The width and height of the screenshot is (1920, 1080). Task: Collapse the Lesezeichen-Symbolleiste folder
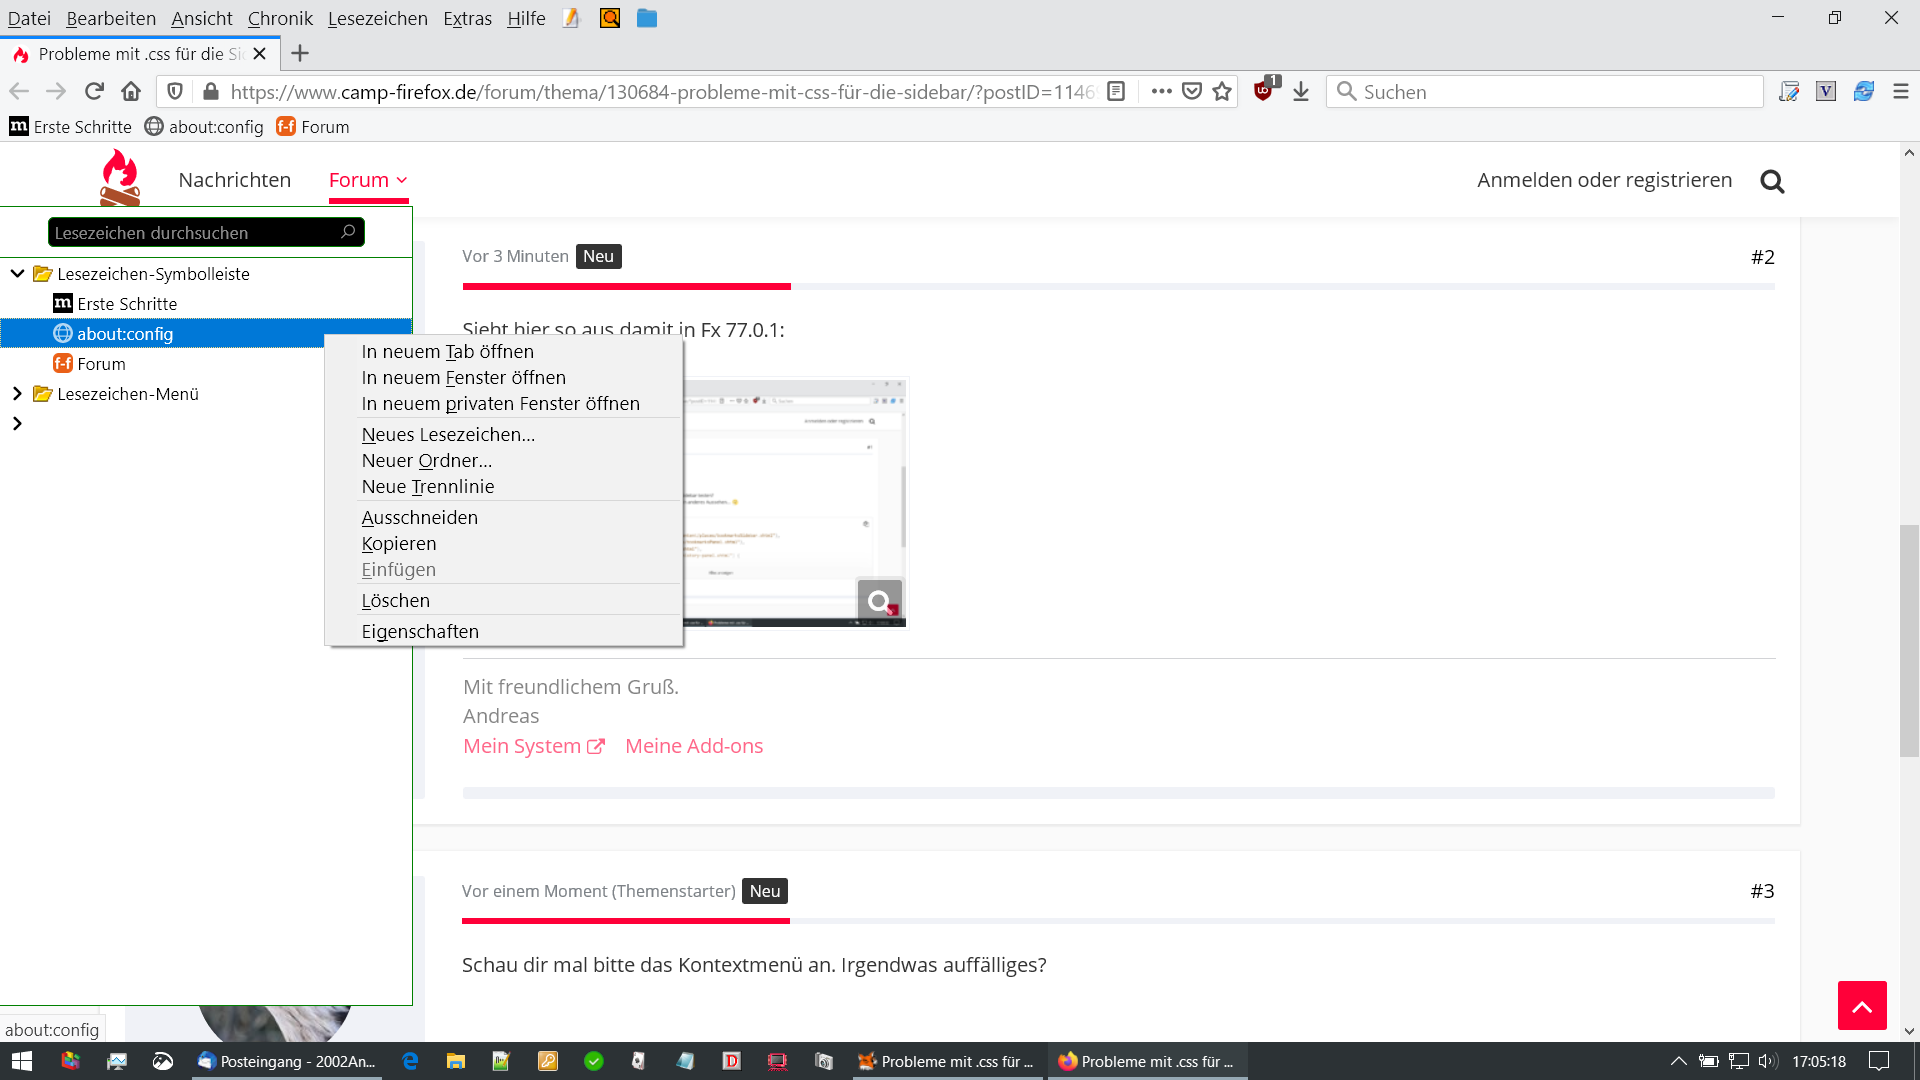pyautogui.click(x=18, y=273)
